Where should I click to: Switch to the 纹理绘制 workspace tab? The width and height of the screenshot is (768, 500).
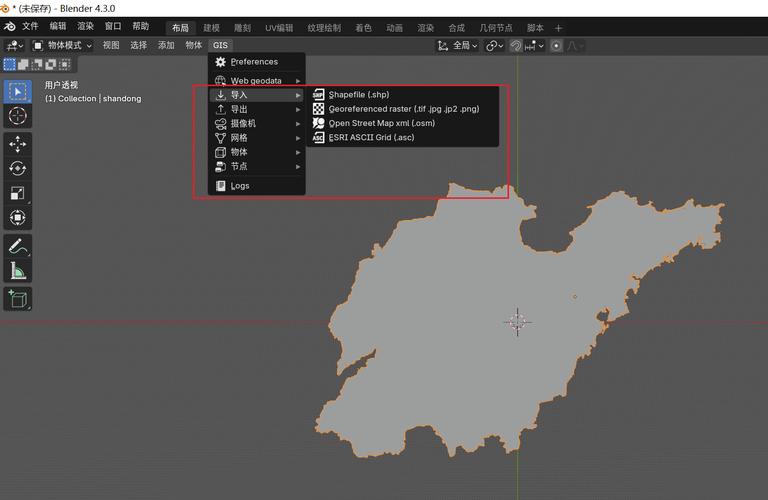click(324, 28)
